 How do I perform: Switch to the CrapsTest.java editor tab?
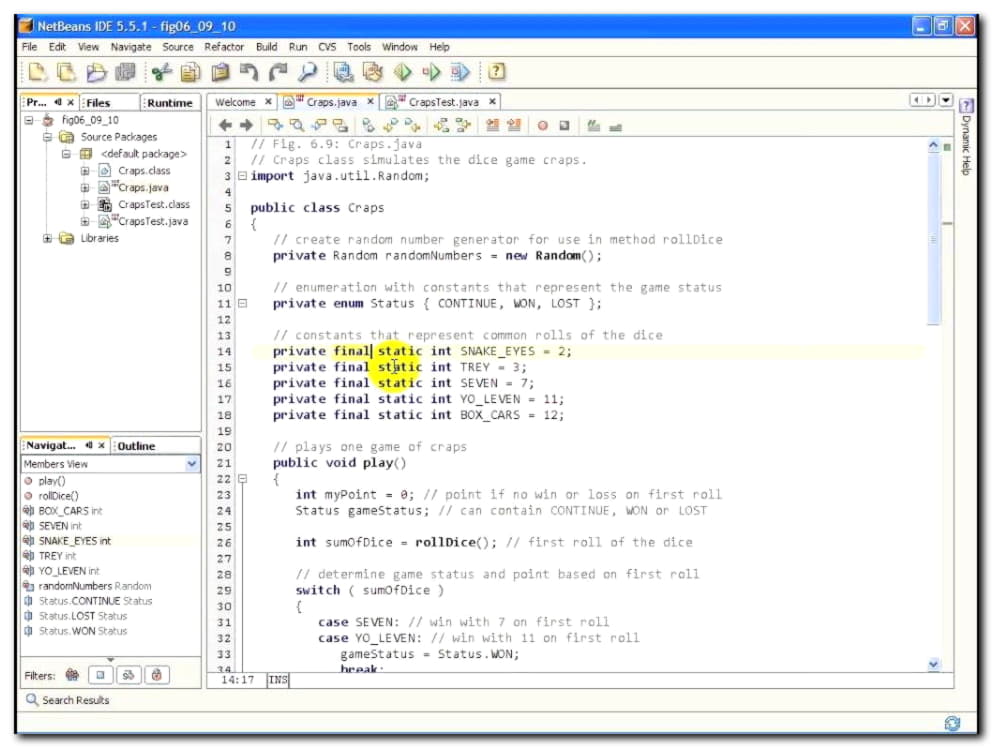443,102
